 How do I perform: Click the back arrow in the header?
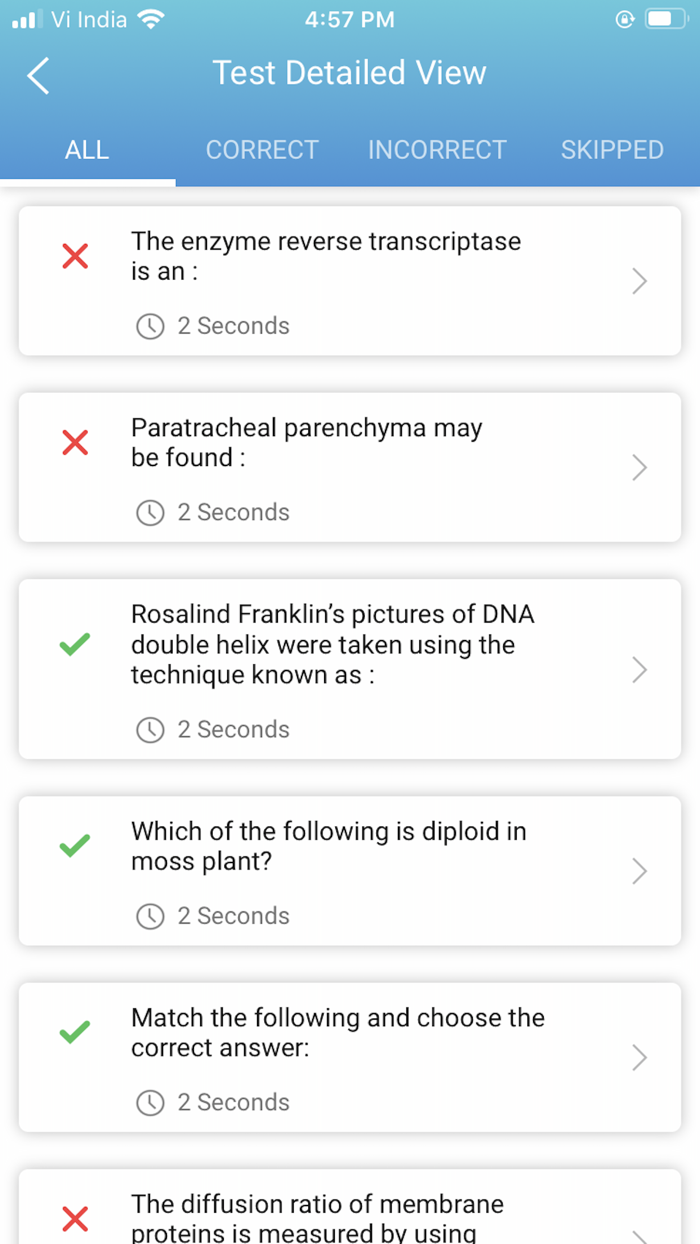click(x=38, y=74)
